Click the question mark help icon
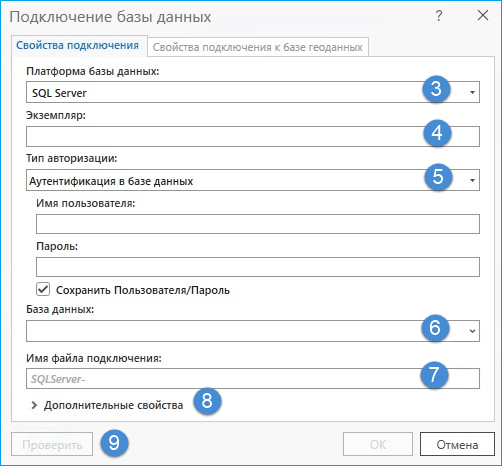 coord(439,16)
